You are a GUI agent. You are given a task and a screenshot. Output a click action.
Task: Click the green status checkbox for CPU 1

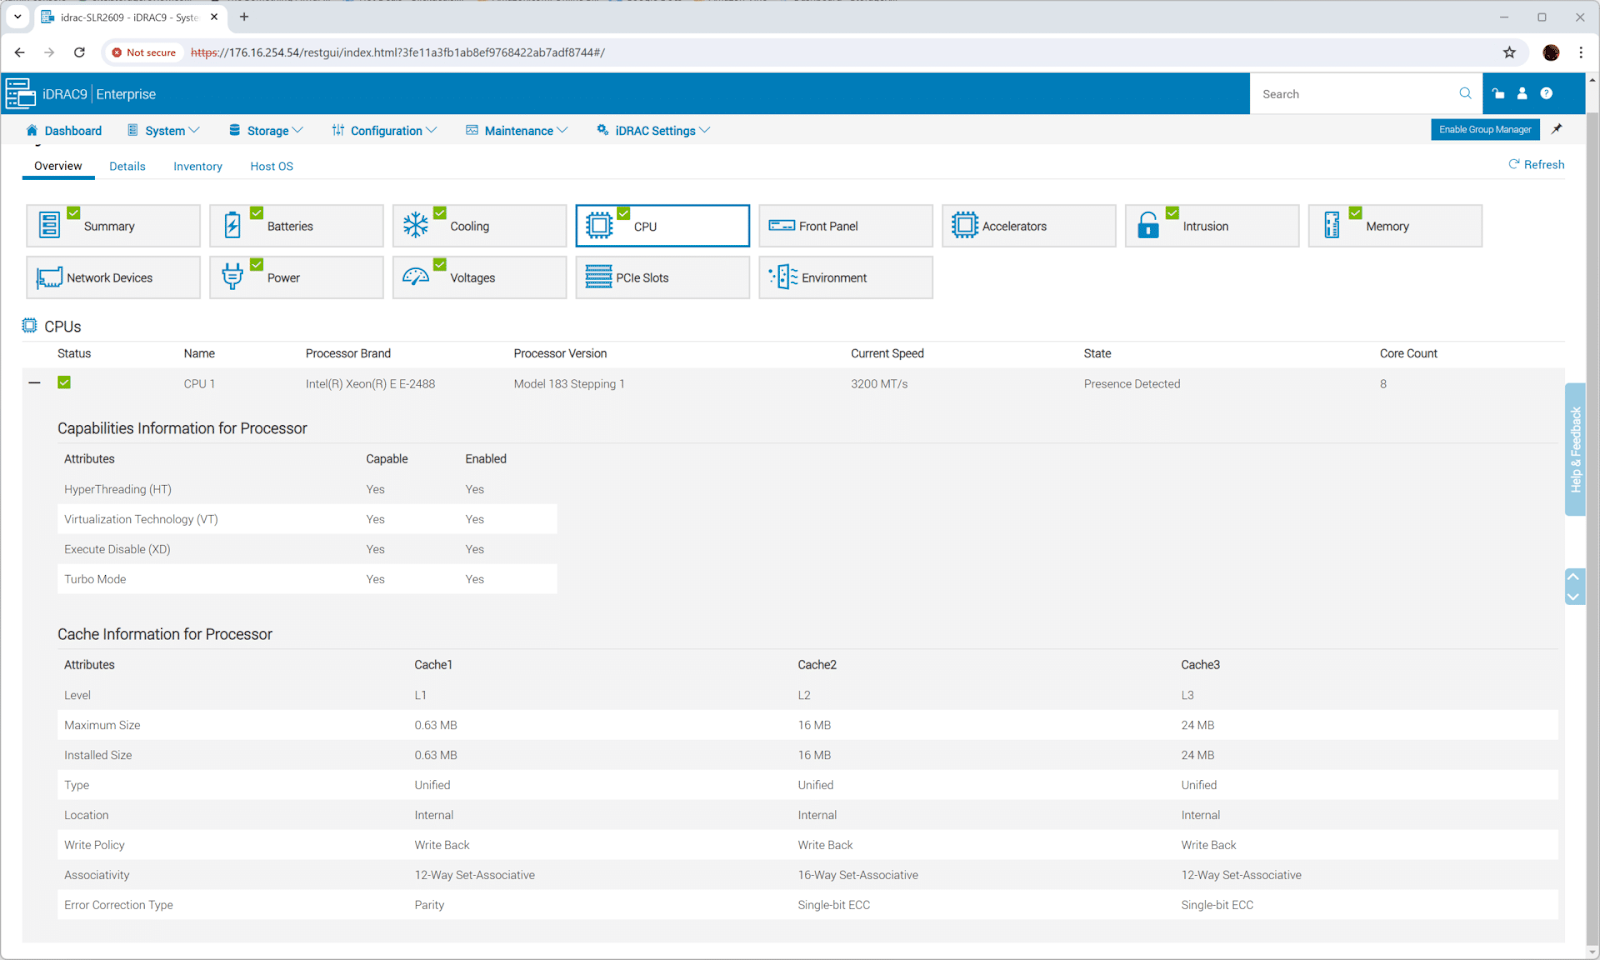click(64, 383)
